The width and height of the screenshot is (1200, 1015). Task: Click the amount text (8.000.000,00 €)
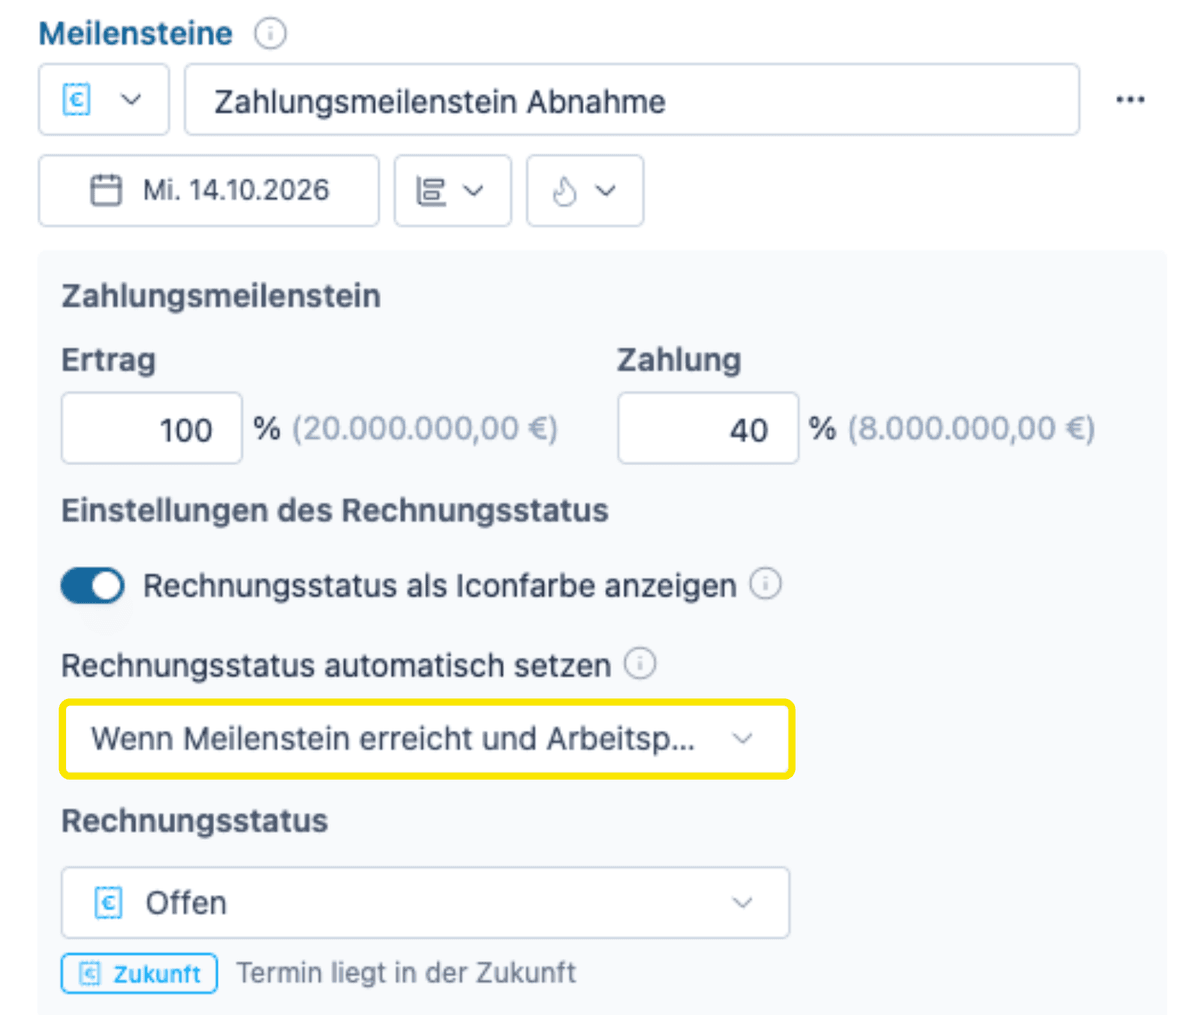(972, 429)
